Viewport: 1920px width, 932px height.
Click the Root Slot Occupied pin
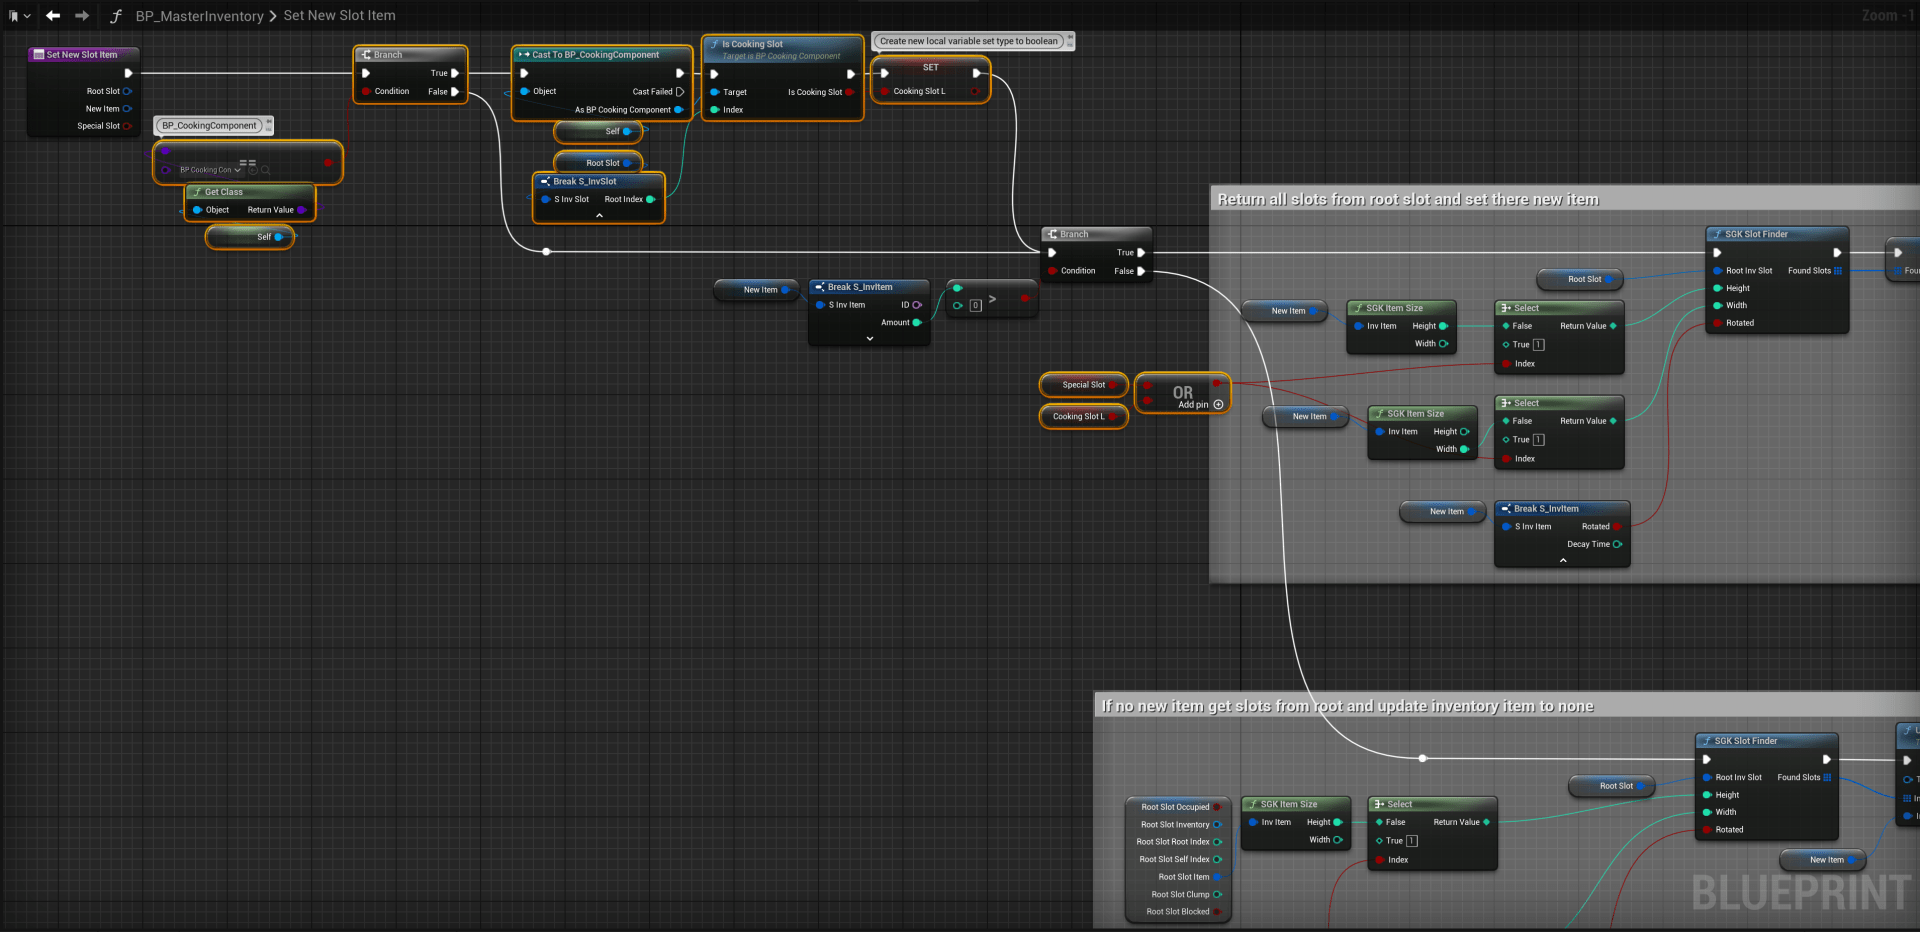1217,807
